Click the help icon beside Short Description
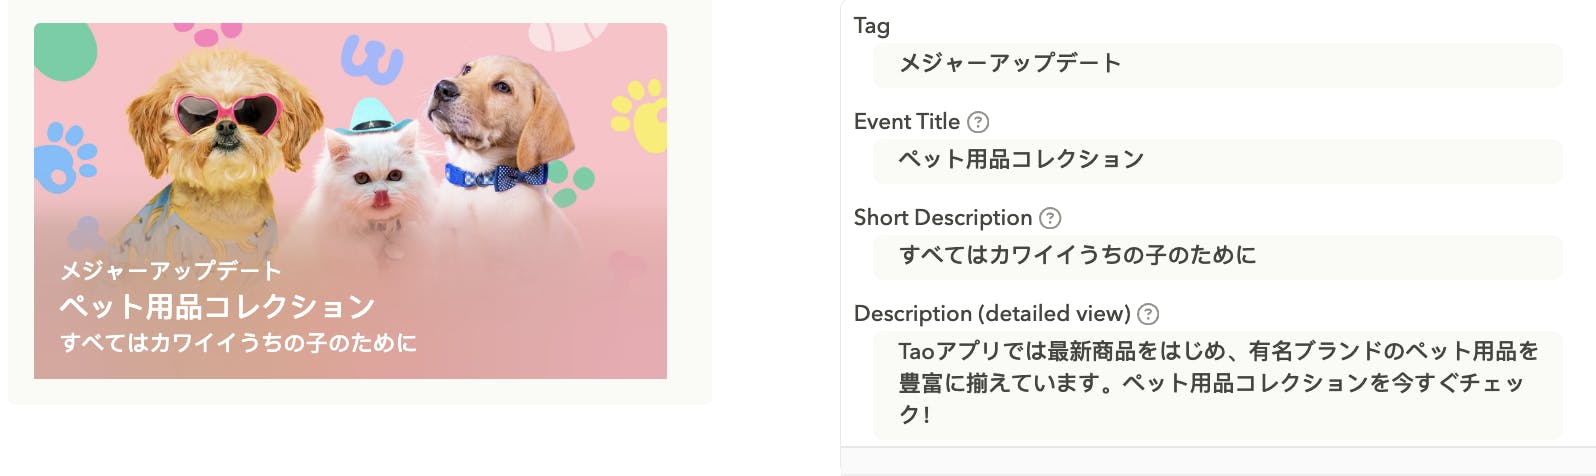 1050,218
